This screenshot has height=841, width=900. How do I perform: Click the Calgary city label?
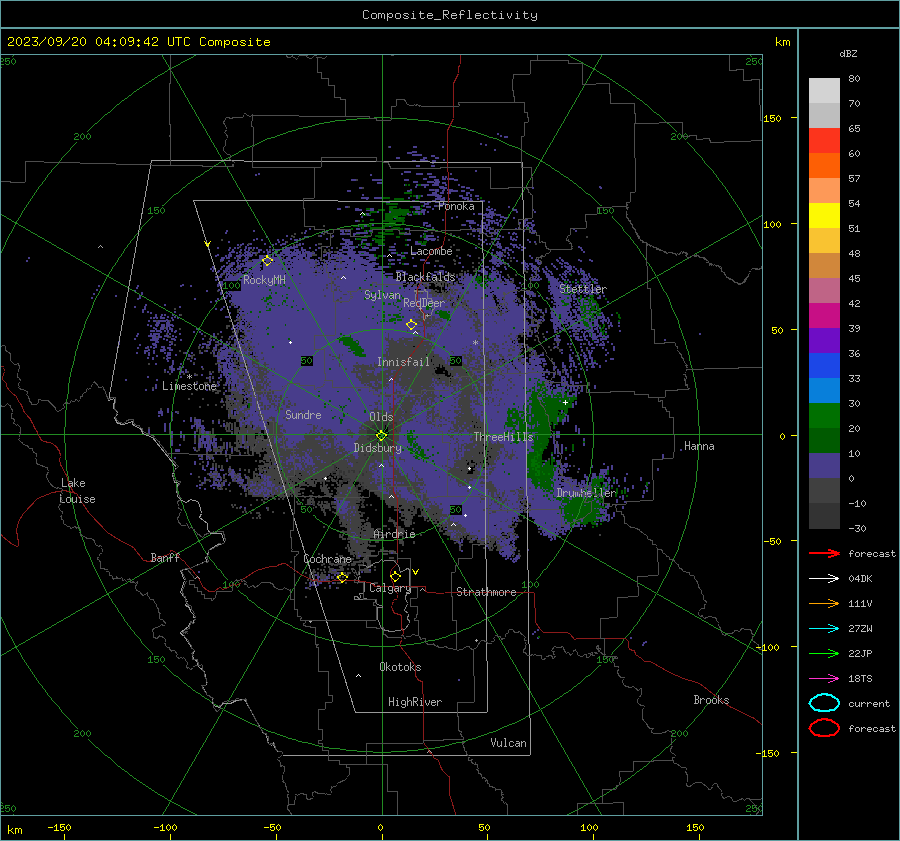click(x=390, y=588)
